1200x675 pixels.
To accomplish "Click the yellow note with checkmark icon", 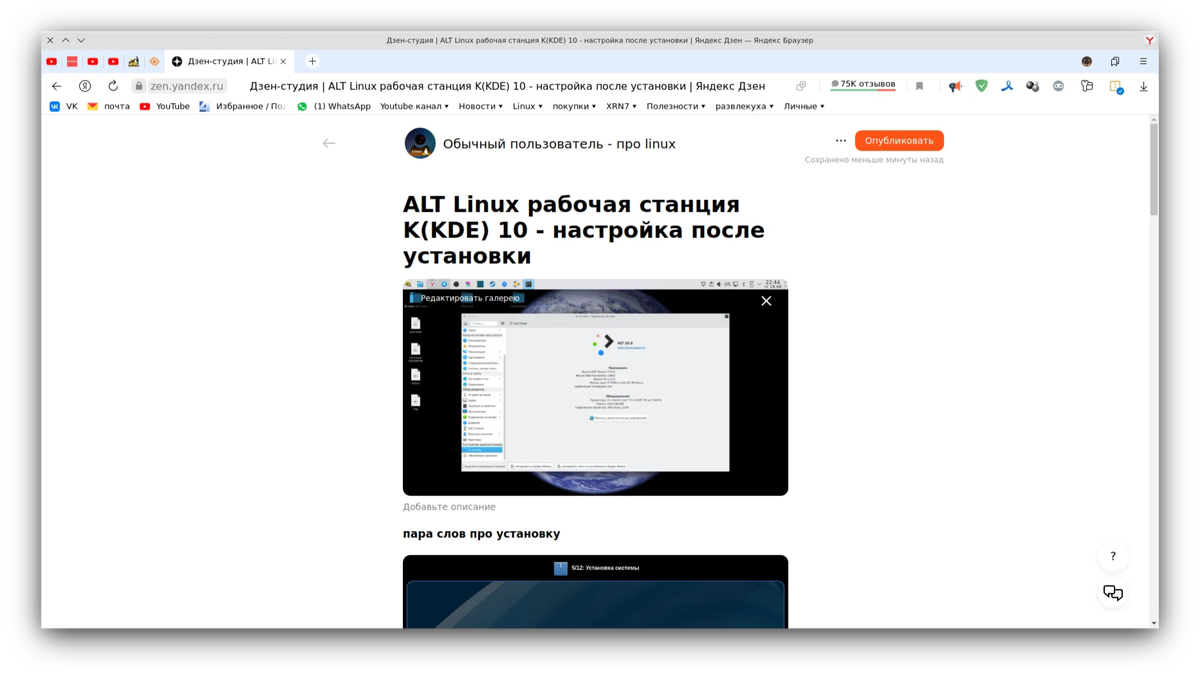I will tap(1116, 87).
